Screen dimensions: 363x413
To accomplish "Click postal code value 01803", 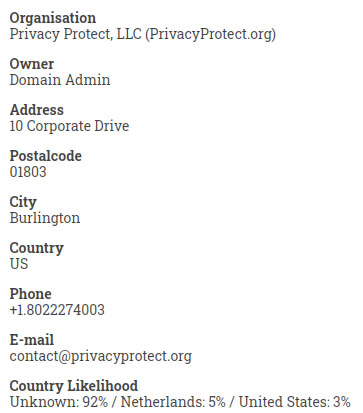I will tap(28, 172).
